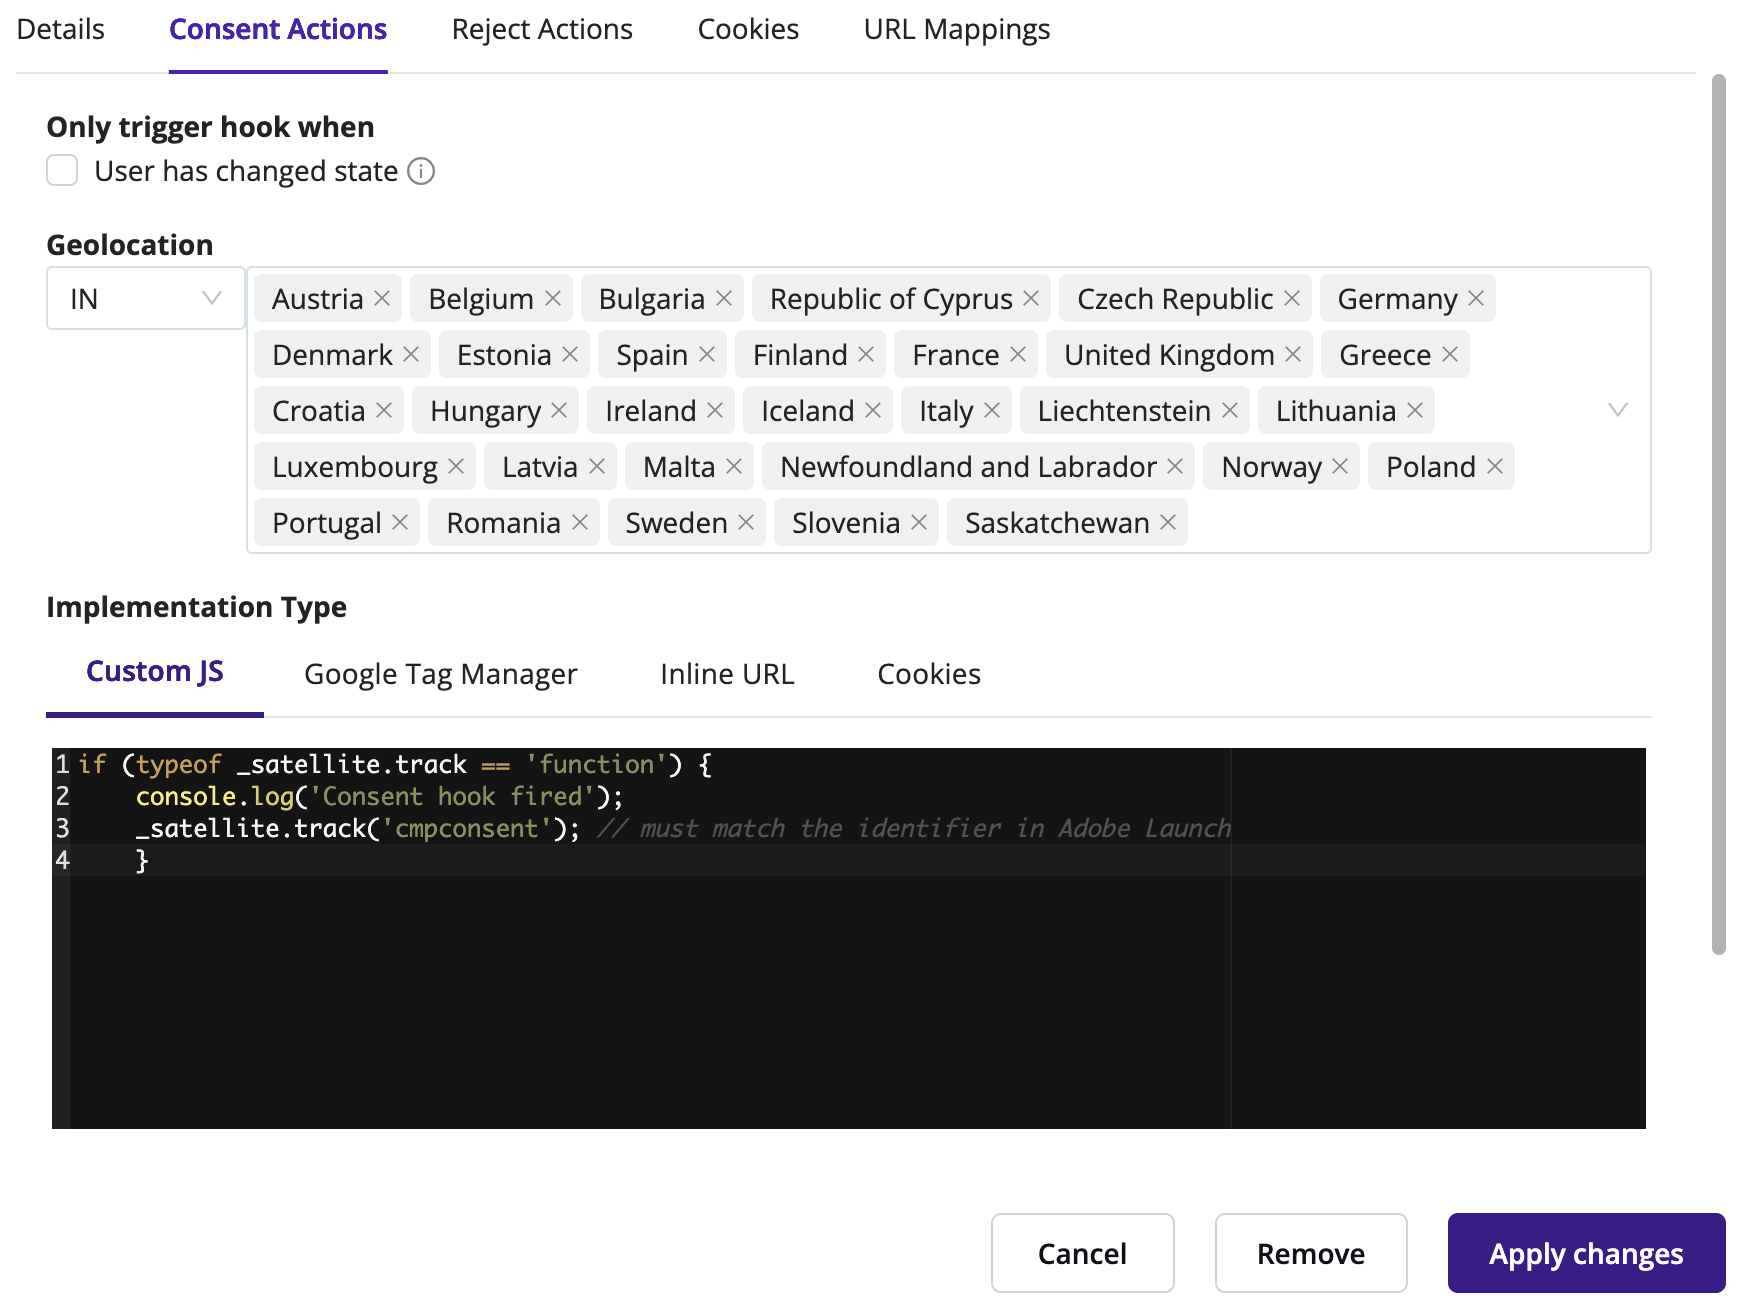Viewport: 1741px width, 1305px height.
Task: Remove the Norway tag
Action: pos(1341,466)
